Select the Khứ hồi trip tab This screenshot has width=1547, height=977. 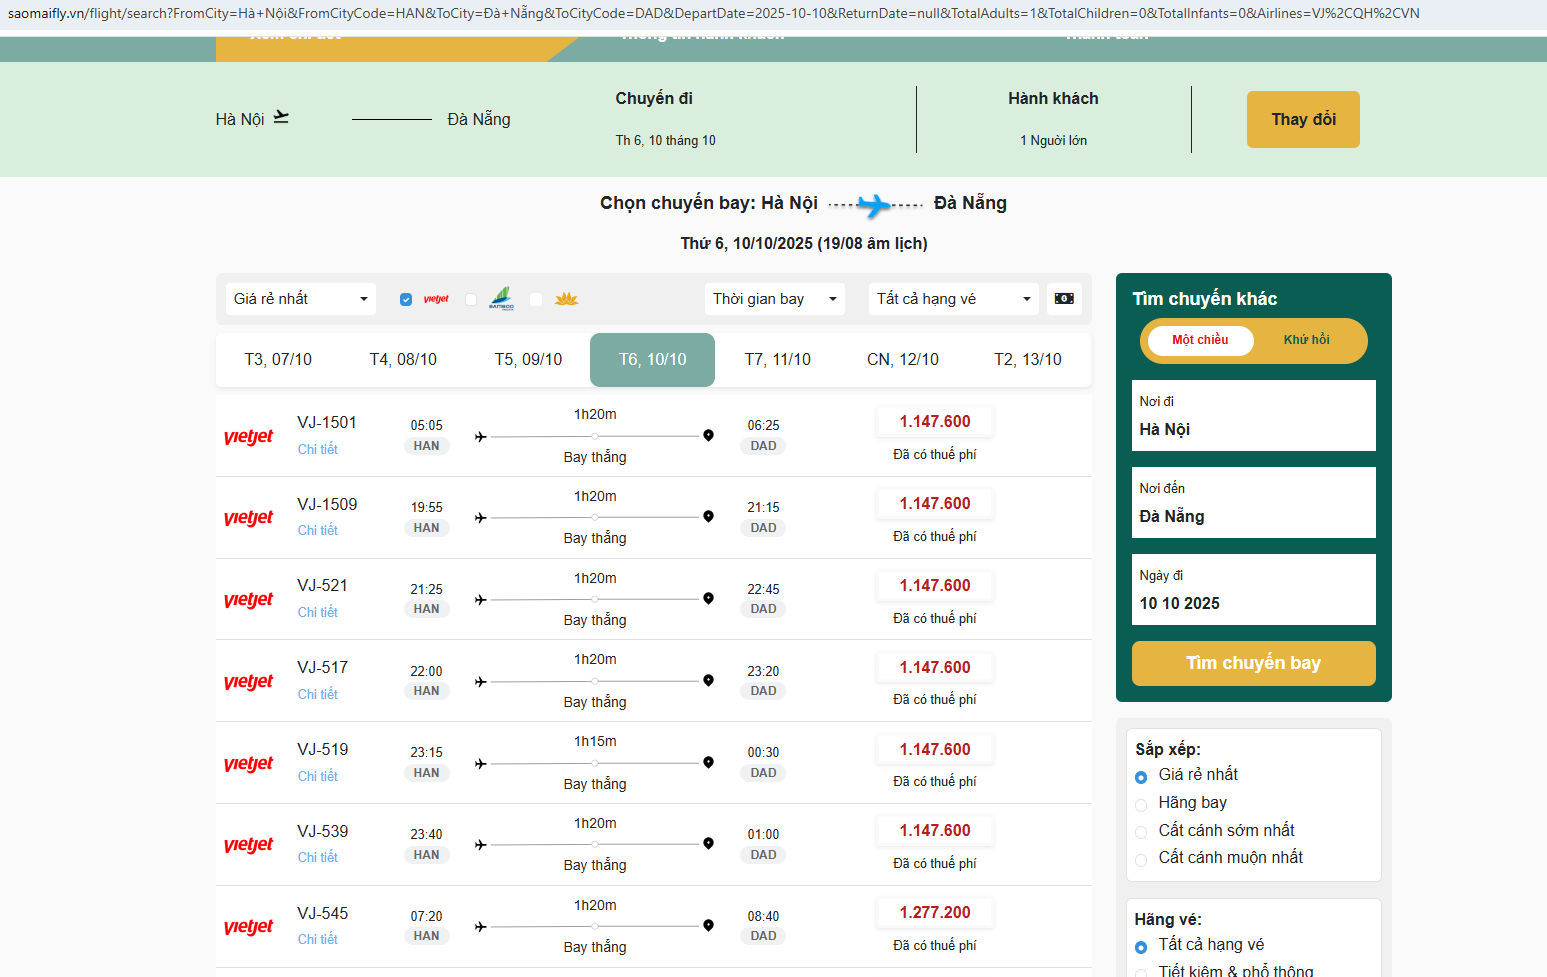(x=1306, y=340)
